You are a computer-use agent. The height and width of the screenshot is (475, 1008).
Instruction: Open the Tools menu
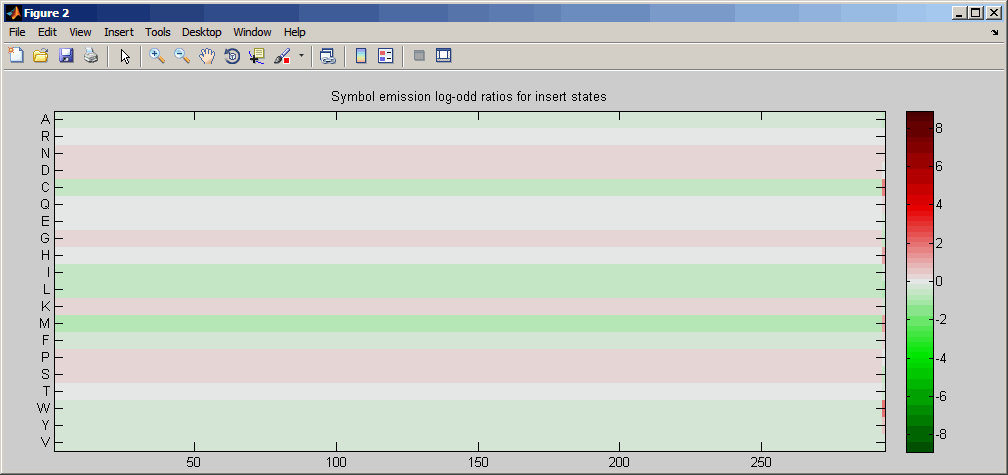coord(158,32)
